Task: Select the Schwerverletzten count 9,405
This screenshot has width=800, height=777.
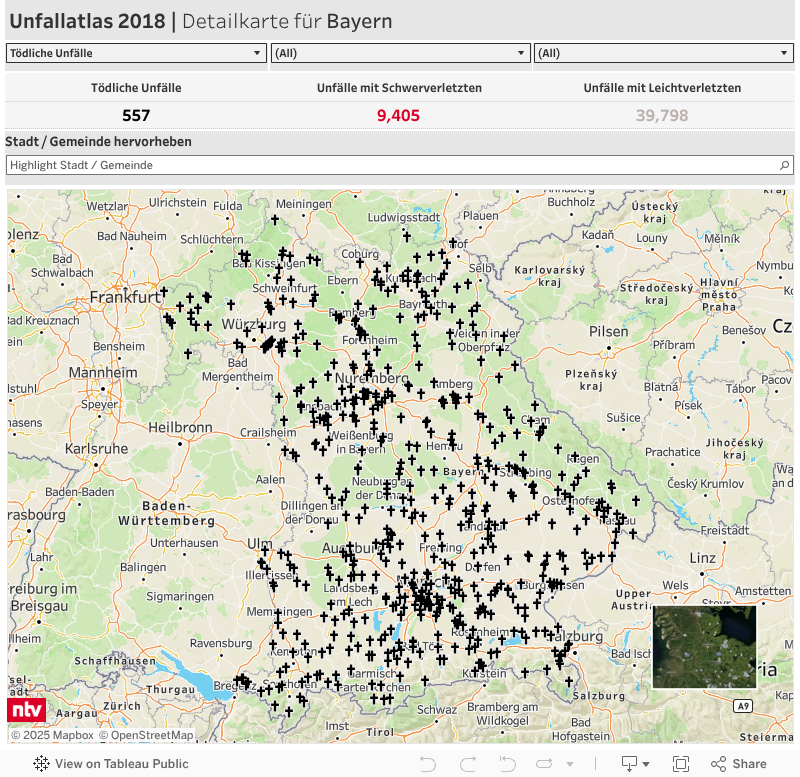Action: pos(398,115)
